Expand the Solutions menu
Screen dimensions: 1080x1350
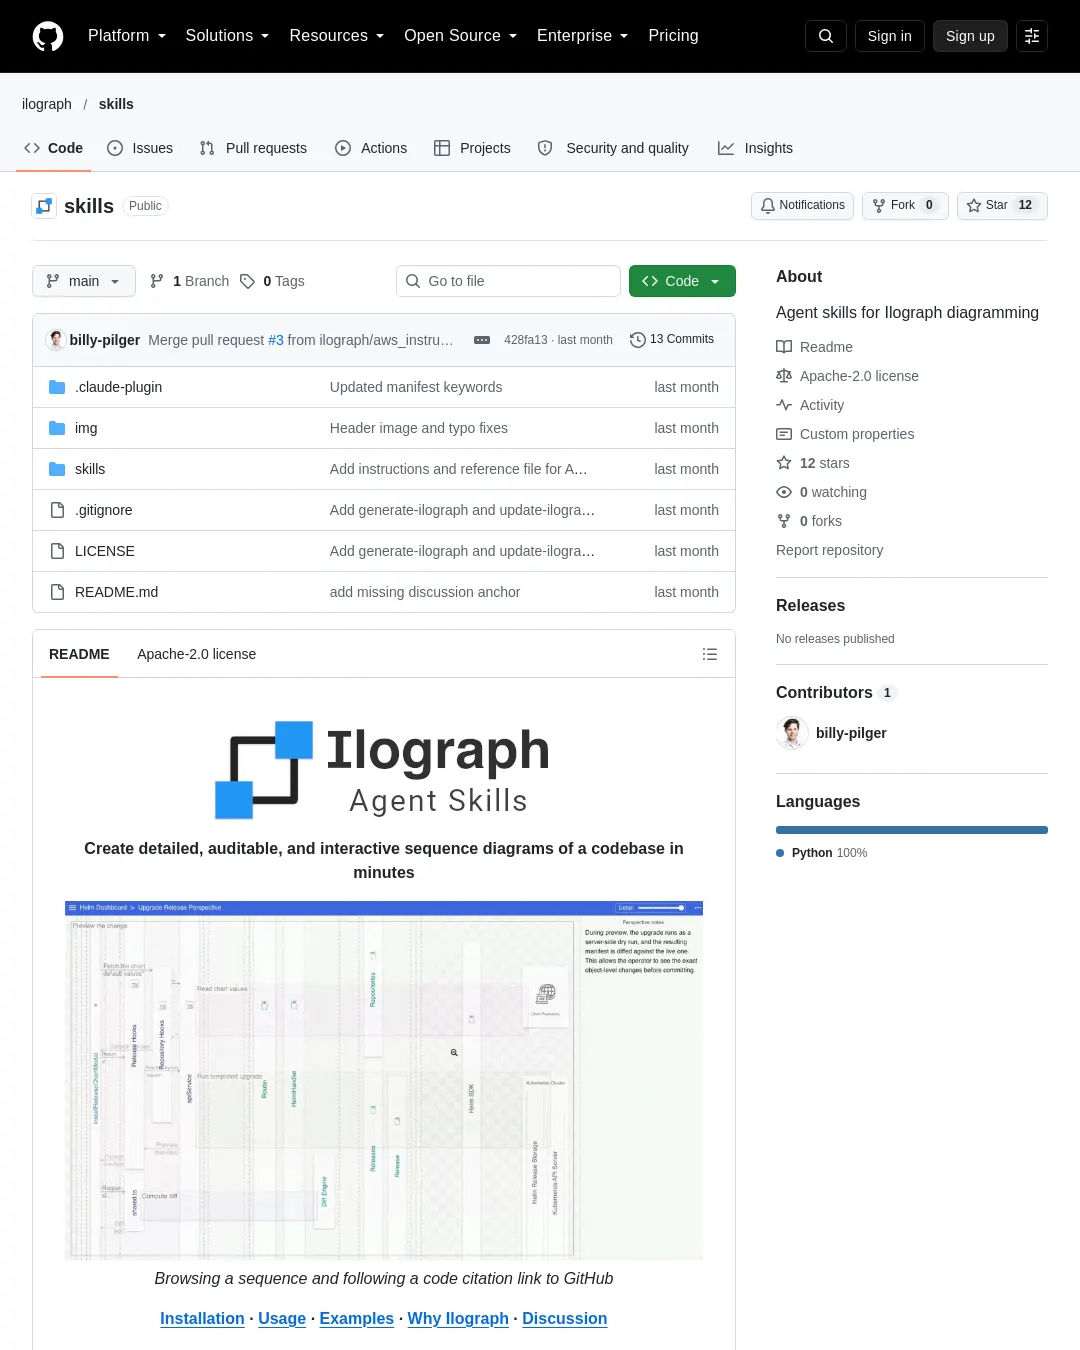coord(227,36)
